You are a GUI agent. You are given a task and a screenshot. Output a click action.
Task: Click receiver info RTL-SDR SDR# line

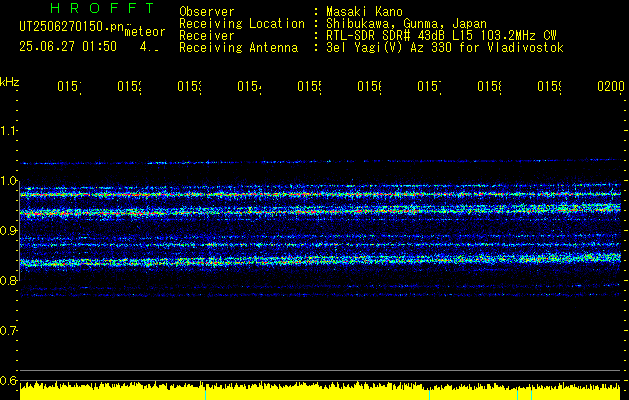(441, 36)
